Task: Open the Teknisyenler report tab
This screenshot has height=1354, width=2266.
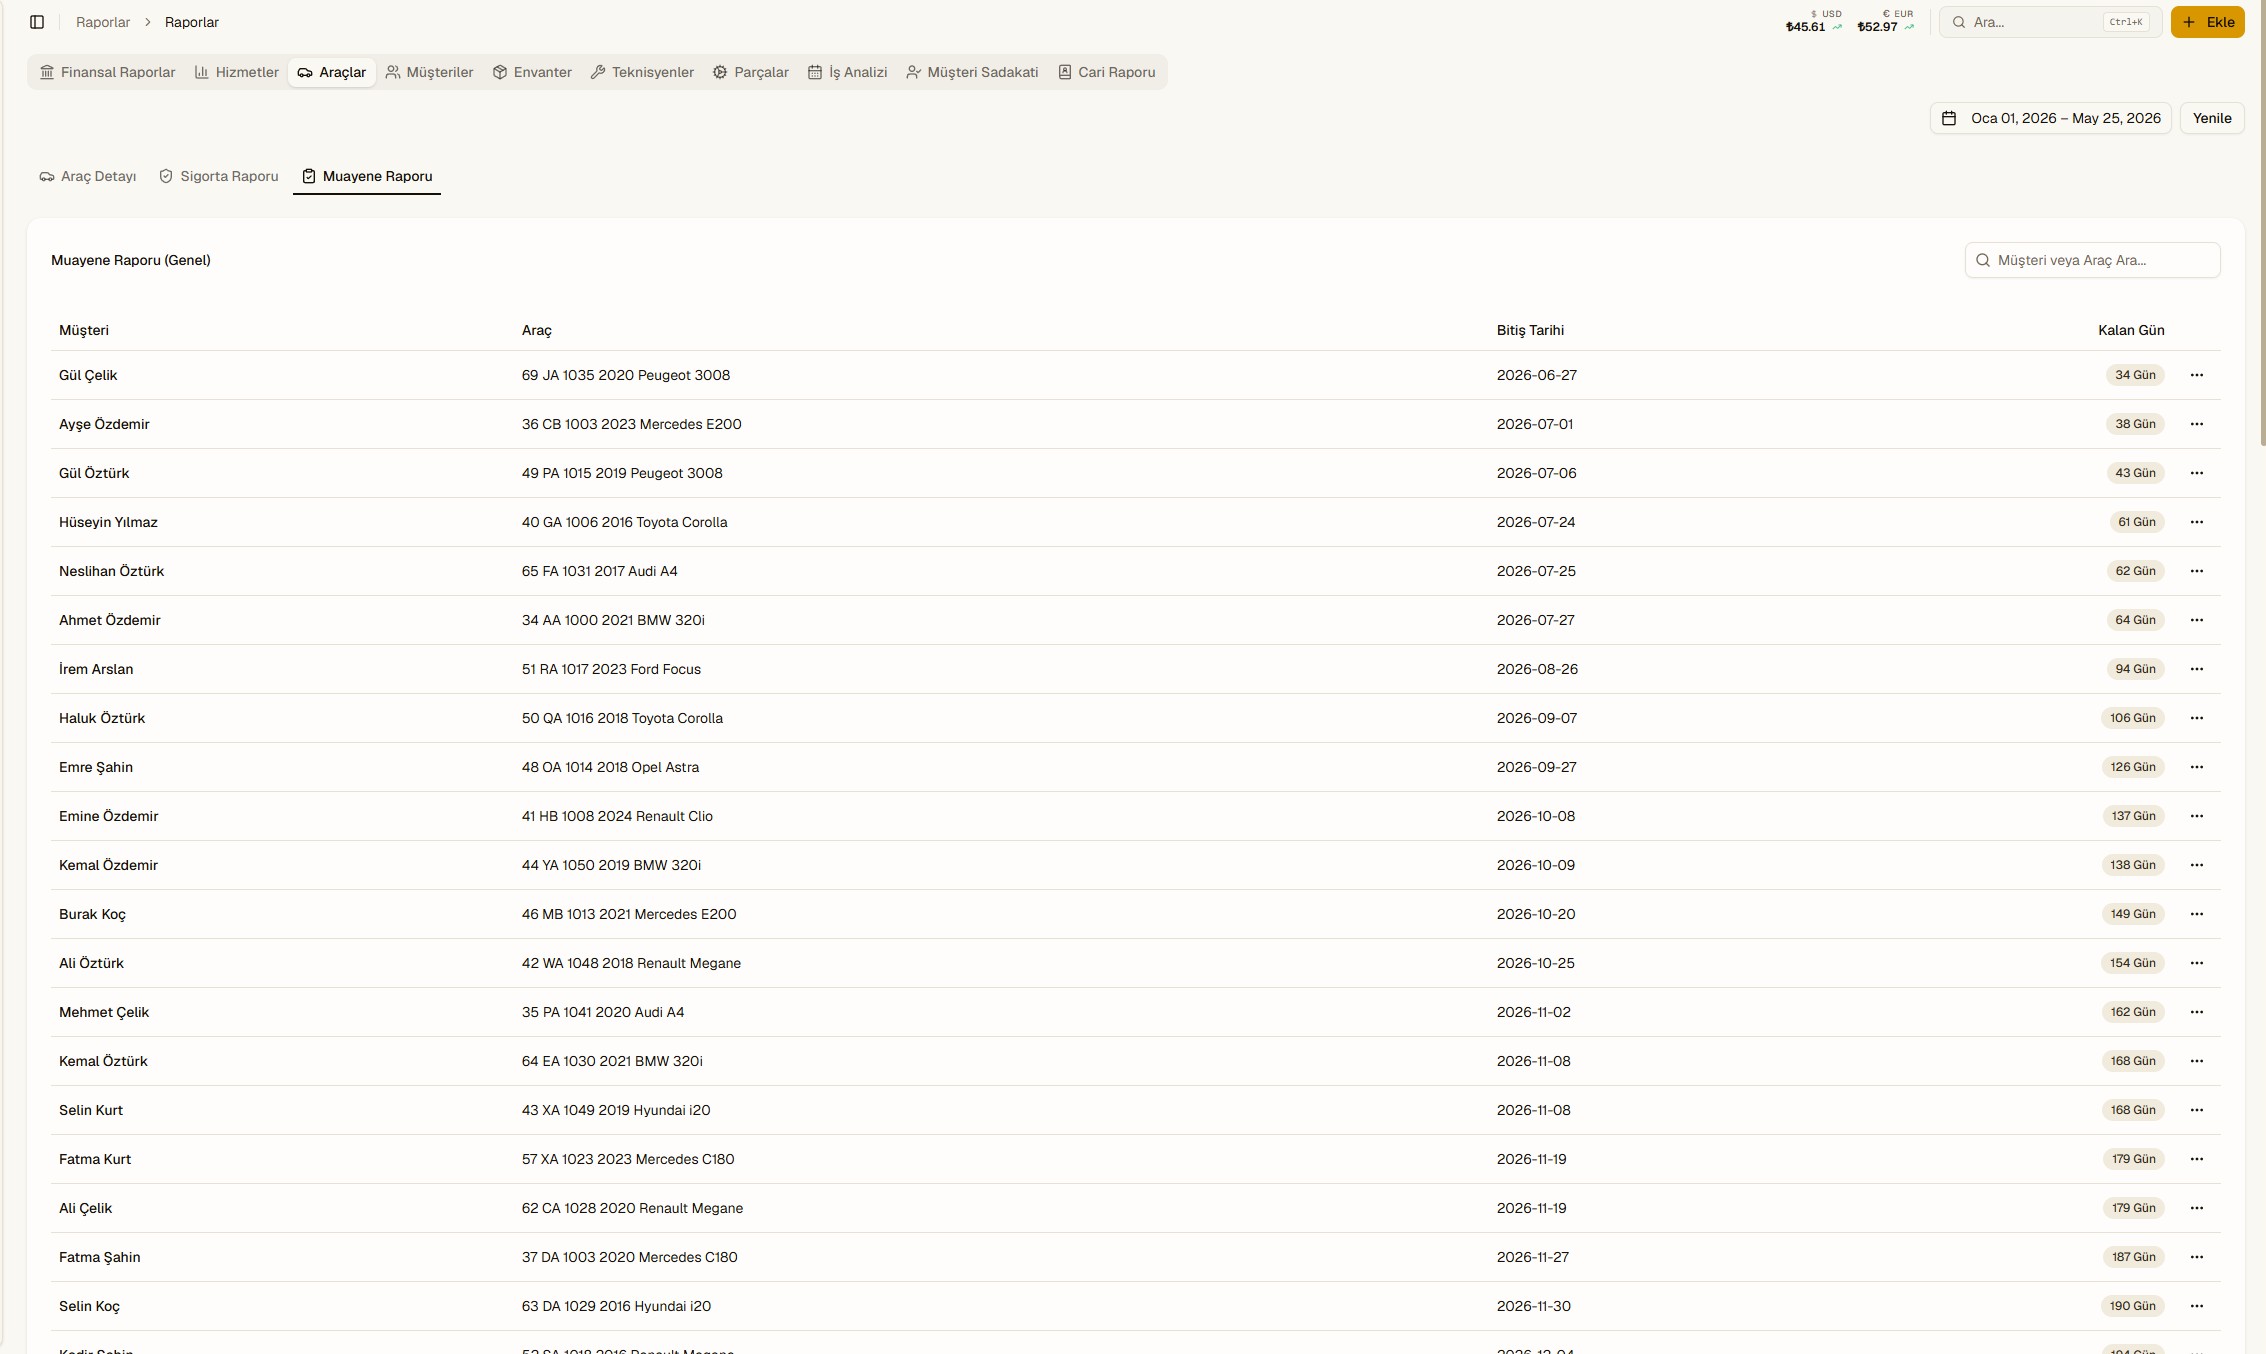Action: pos(642,72)
